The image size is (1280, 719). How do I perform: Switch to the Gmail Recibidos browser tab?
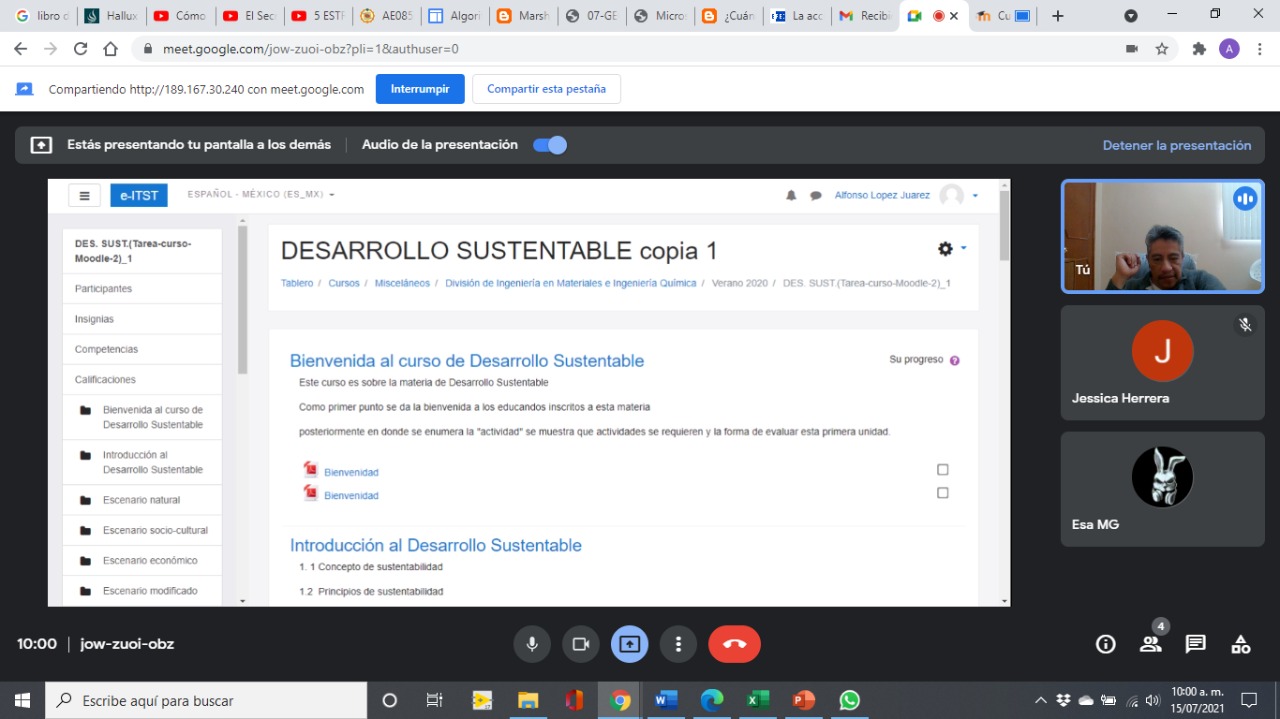coord(863,16)
